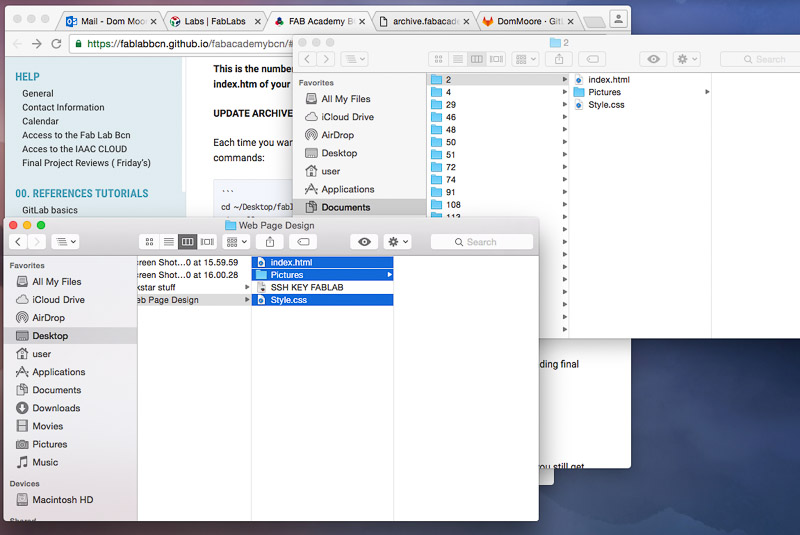The width and height of the screenshot is (800, 535).
Task: Select cover flow view in Web Page Design window
Action: coord(207,242)
